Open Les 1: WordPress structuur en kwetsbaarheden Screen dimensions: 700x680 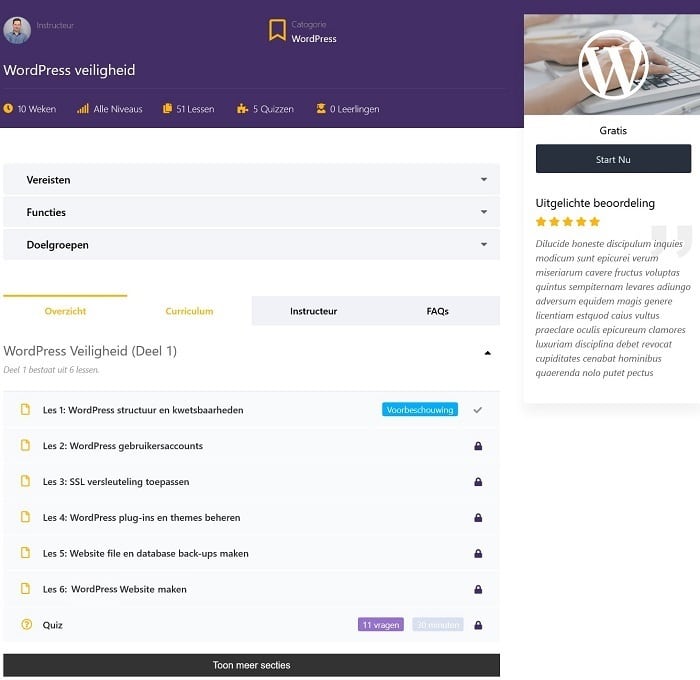point(143,410)
